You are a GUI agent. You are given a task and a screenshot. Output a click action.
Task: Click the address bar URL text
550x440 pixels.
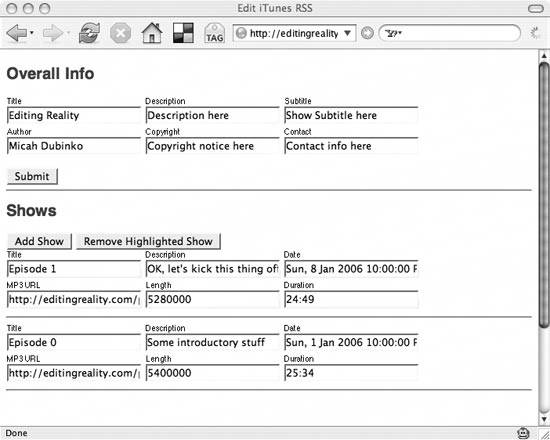tap(294, 34)
